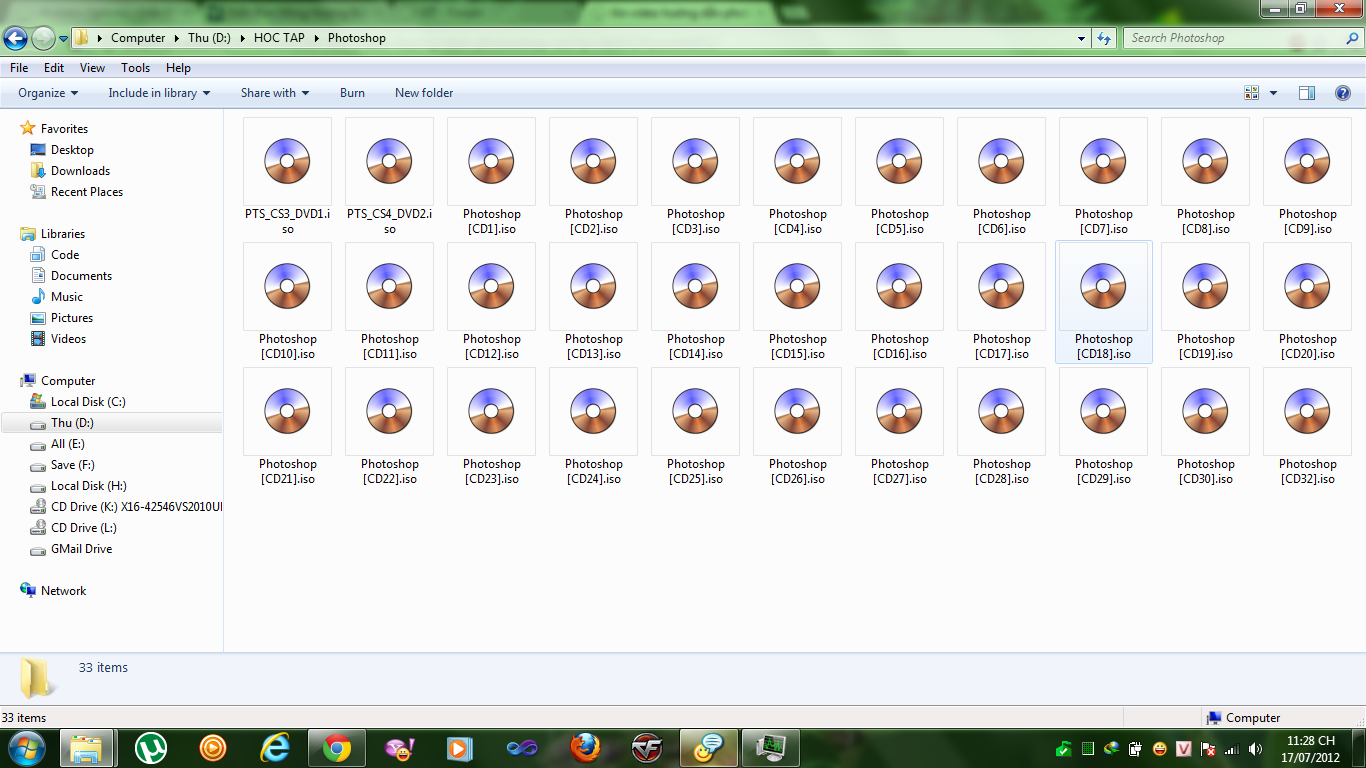Select the PTS_CS3_DVD1.iso disc image

(287, 162)
